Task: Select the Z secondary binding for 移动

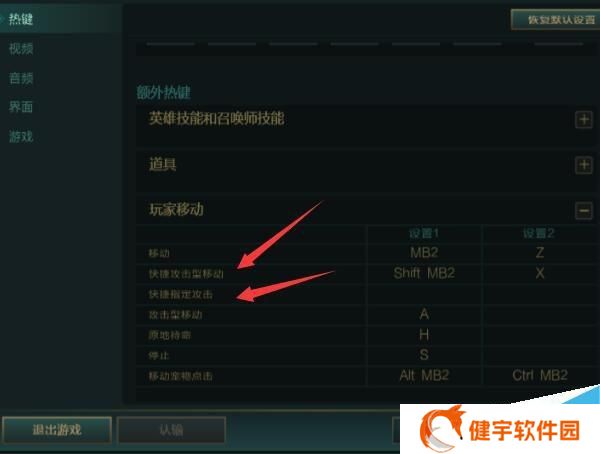Action: coord(540,253)
